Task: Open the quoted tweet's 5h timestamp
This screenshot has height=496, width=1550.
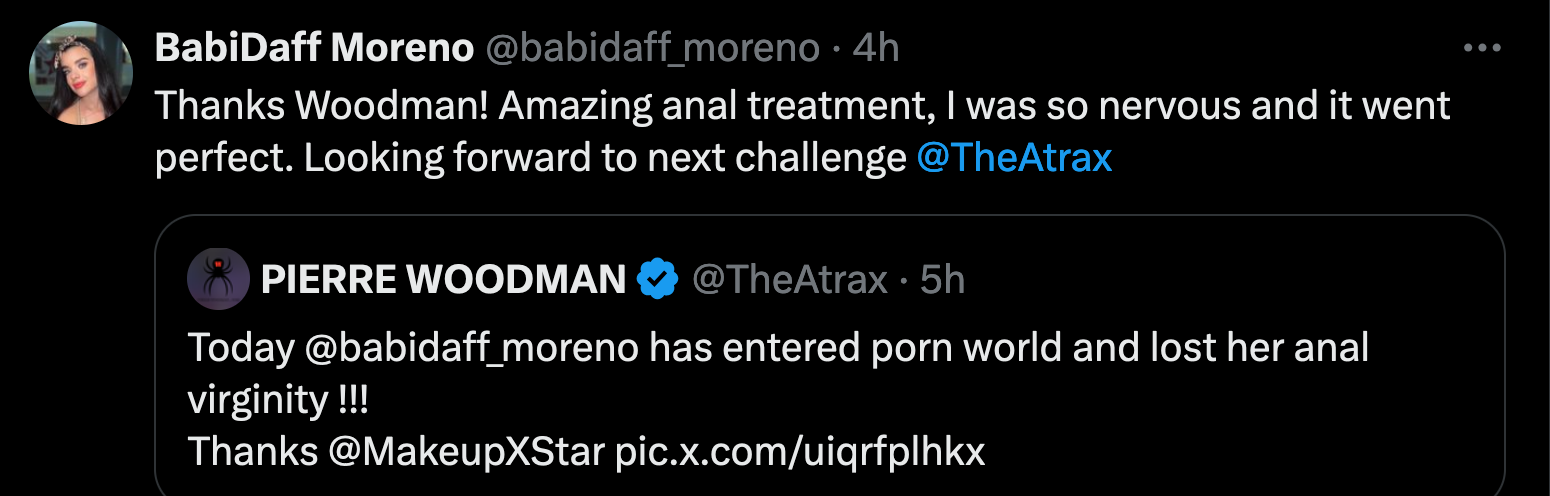Action: pyautogui.click(x=942, y=281)
